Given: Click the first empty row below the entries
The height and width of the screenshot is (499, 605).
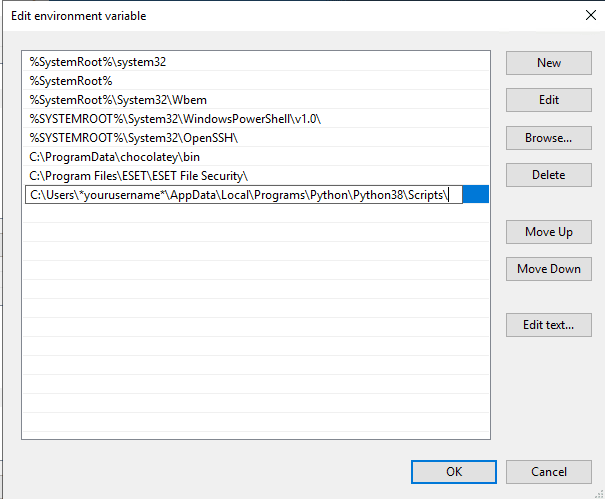Looking at the screenshot, I should click(x=256, y=214).
